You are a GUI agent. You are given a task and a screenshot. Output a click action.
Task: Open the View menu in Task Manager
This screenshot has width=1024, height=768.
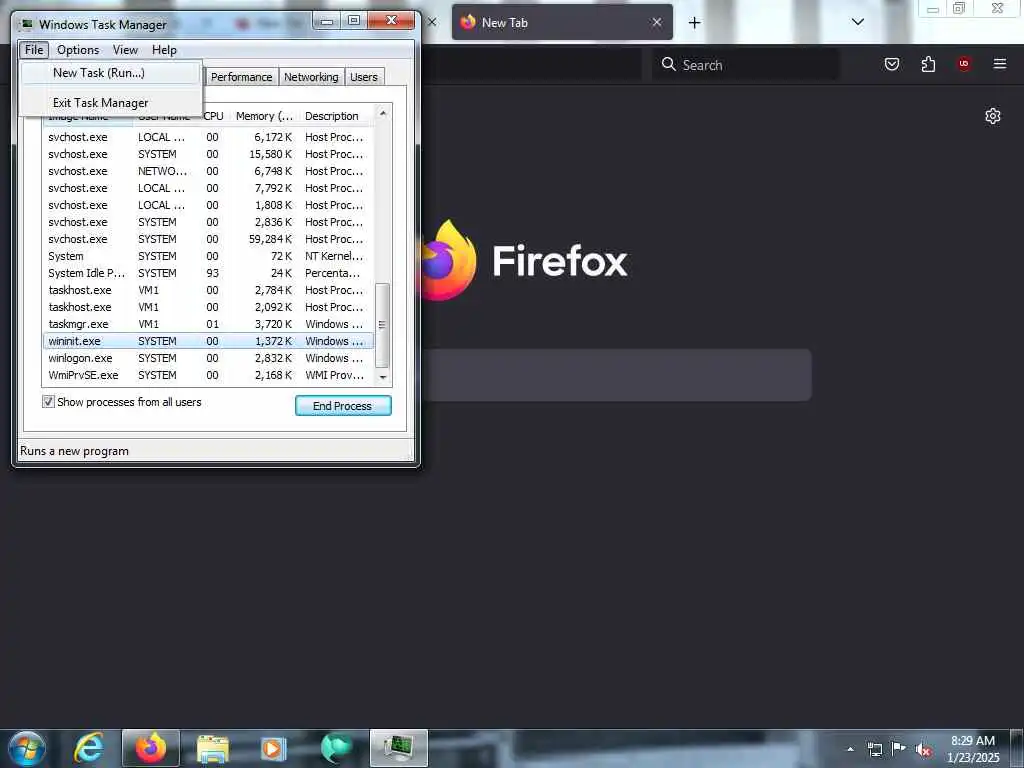point(125,50)
